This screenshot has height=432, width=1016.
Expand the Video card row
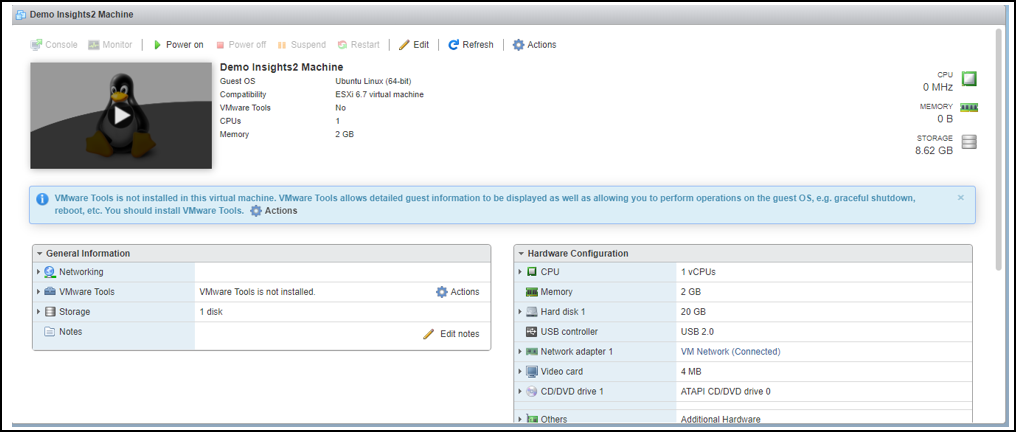(x=520, y=372)
